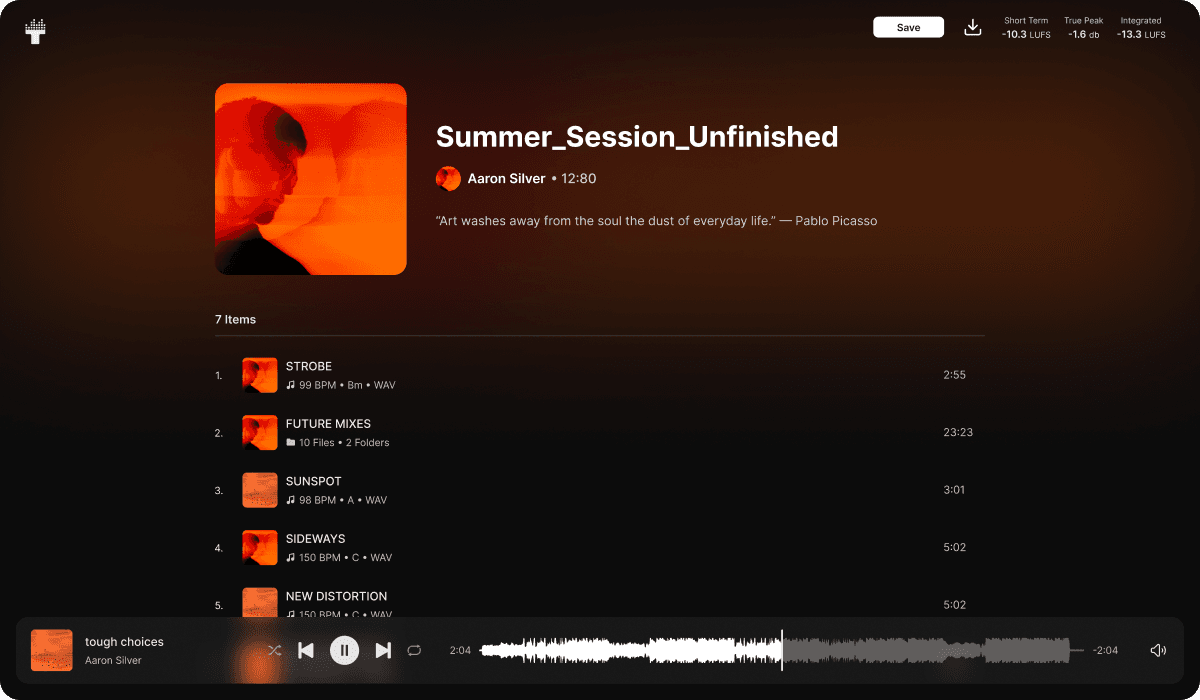1200x700 pixels.
Task: Click the SIDEWAYS track thumbnail
Action: [260, 547]
